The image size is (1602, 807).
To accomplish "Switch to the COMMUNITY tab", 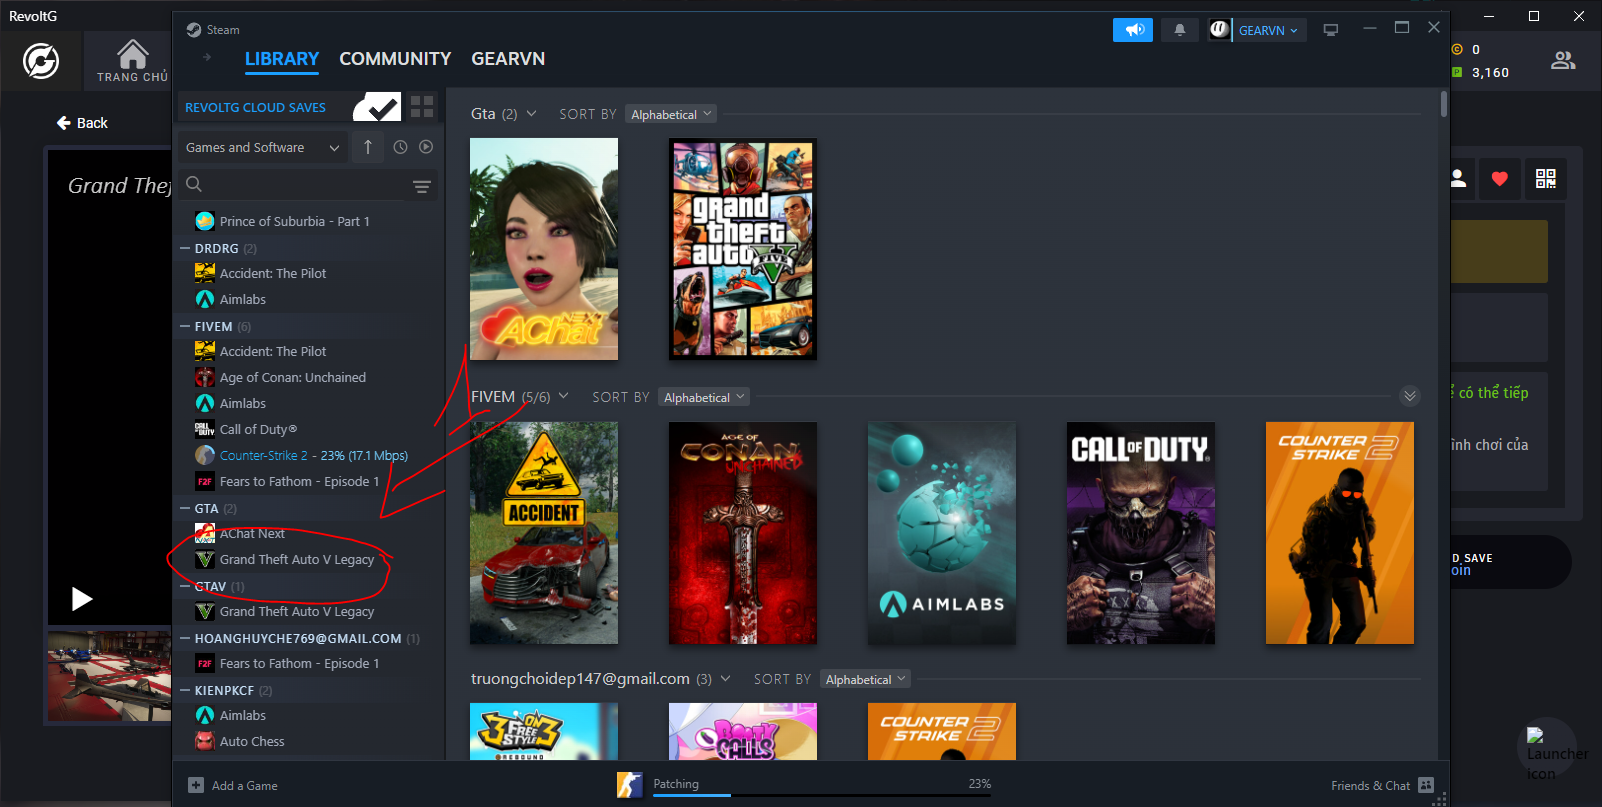I will point(395,59).
